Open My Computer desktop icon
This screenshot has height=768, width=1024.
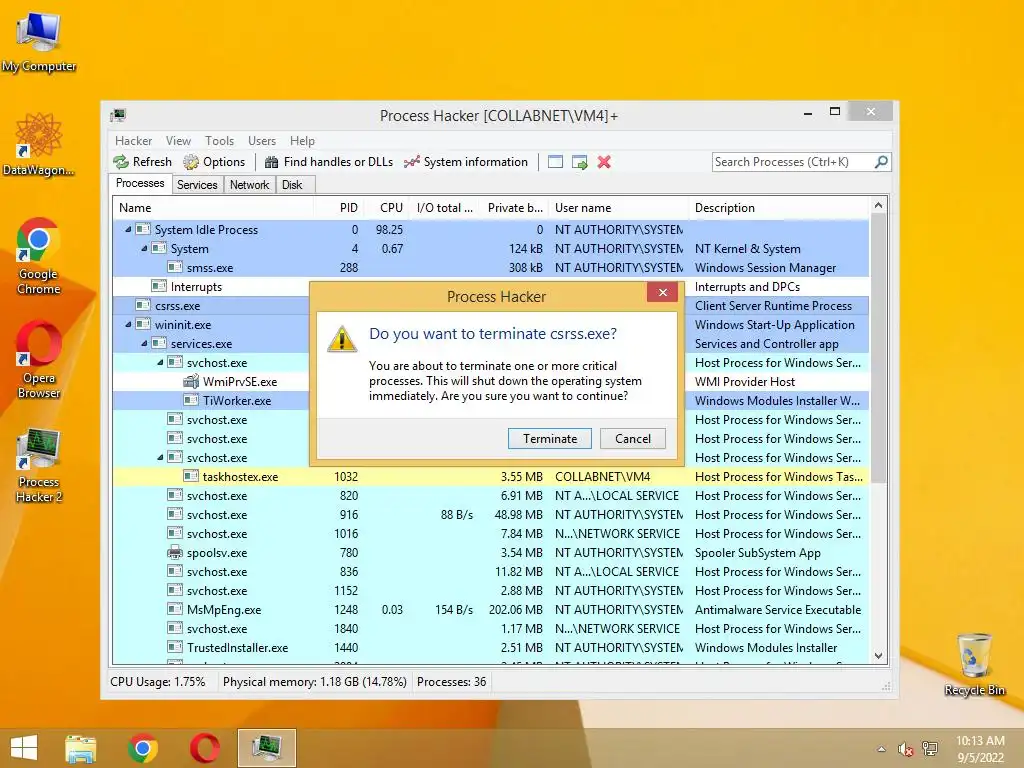(39, 41)
